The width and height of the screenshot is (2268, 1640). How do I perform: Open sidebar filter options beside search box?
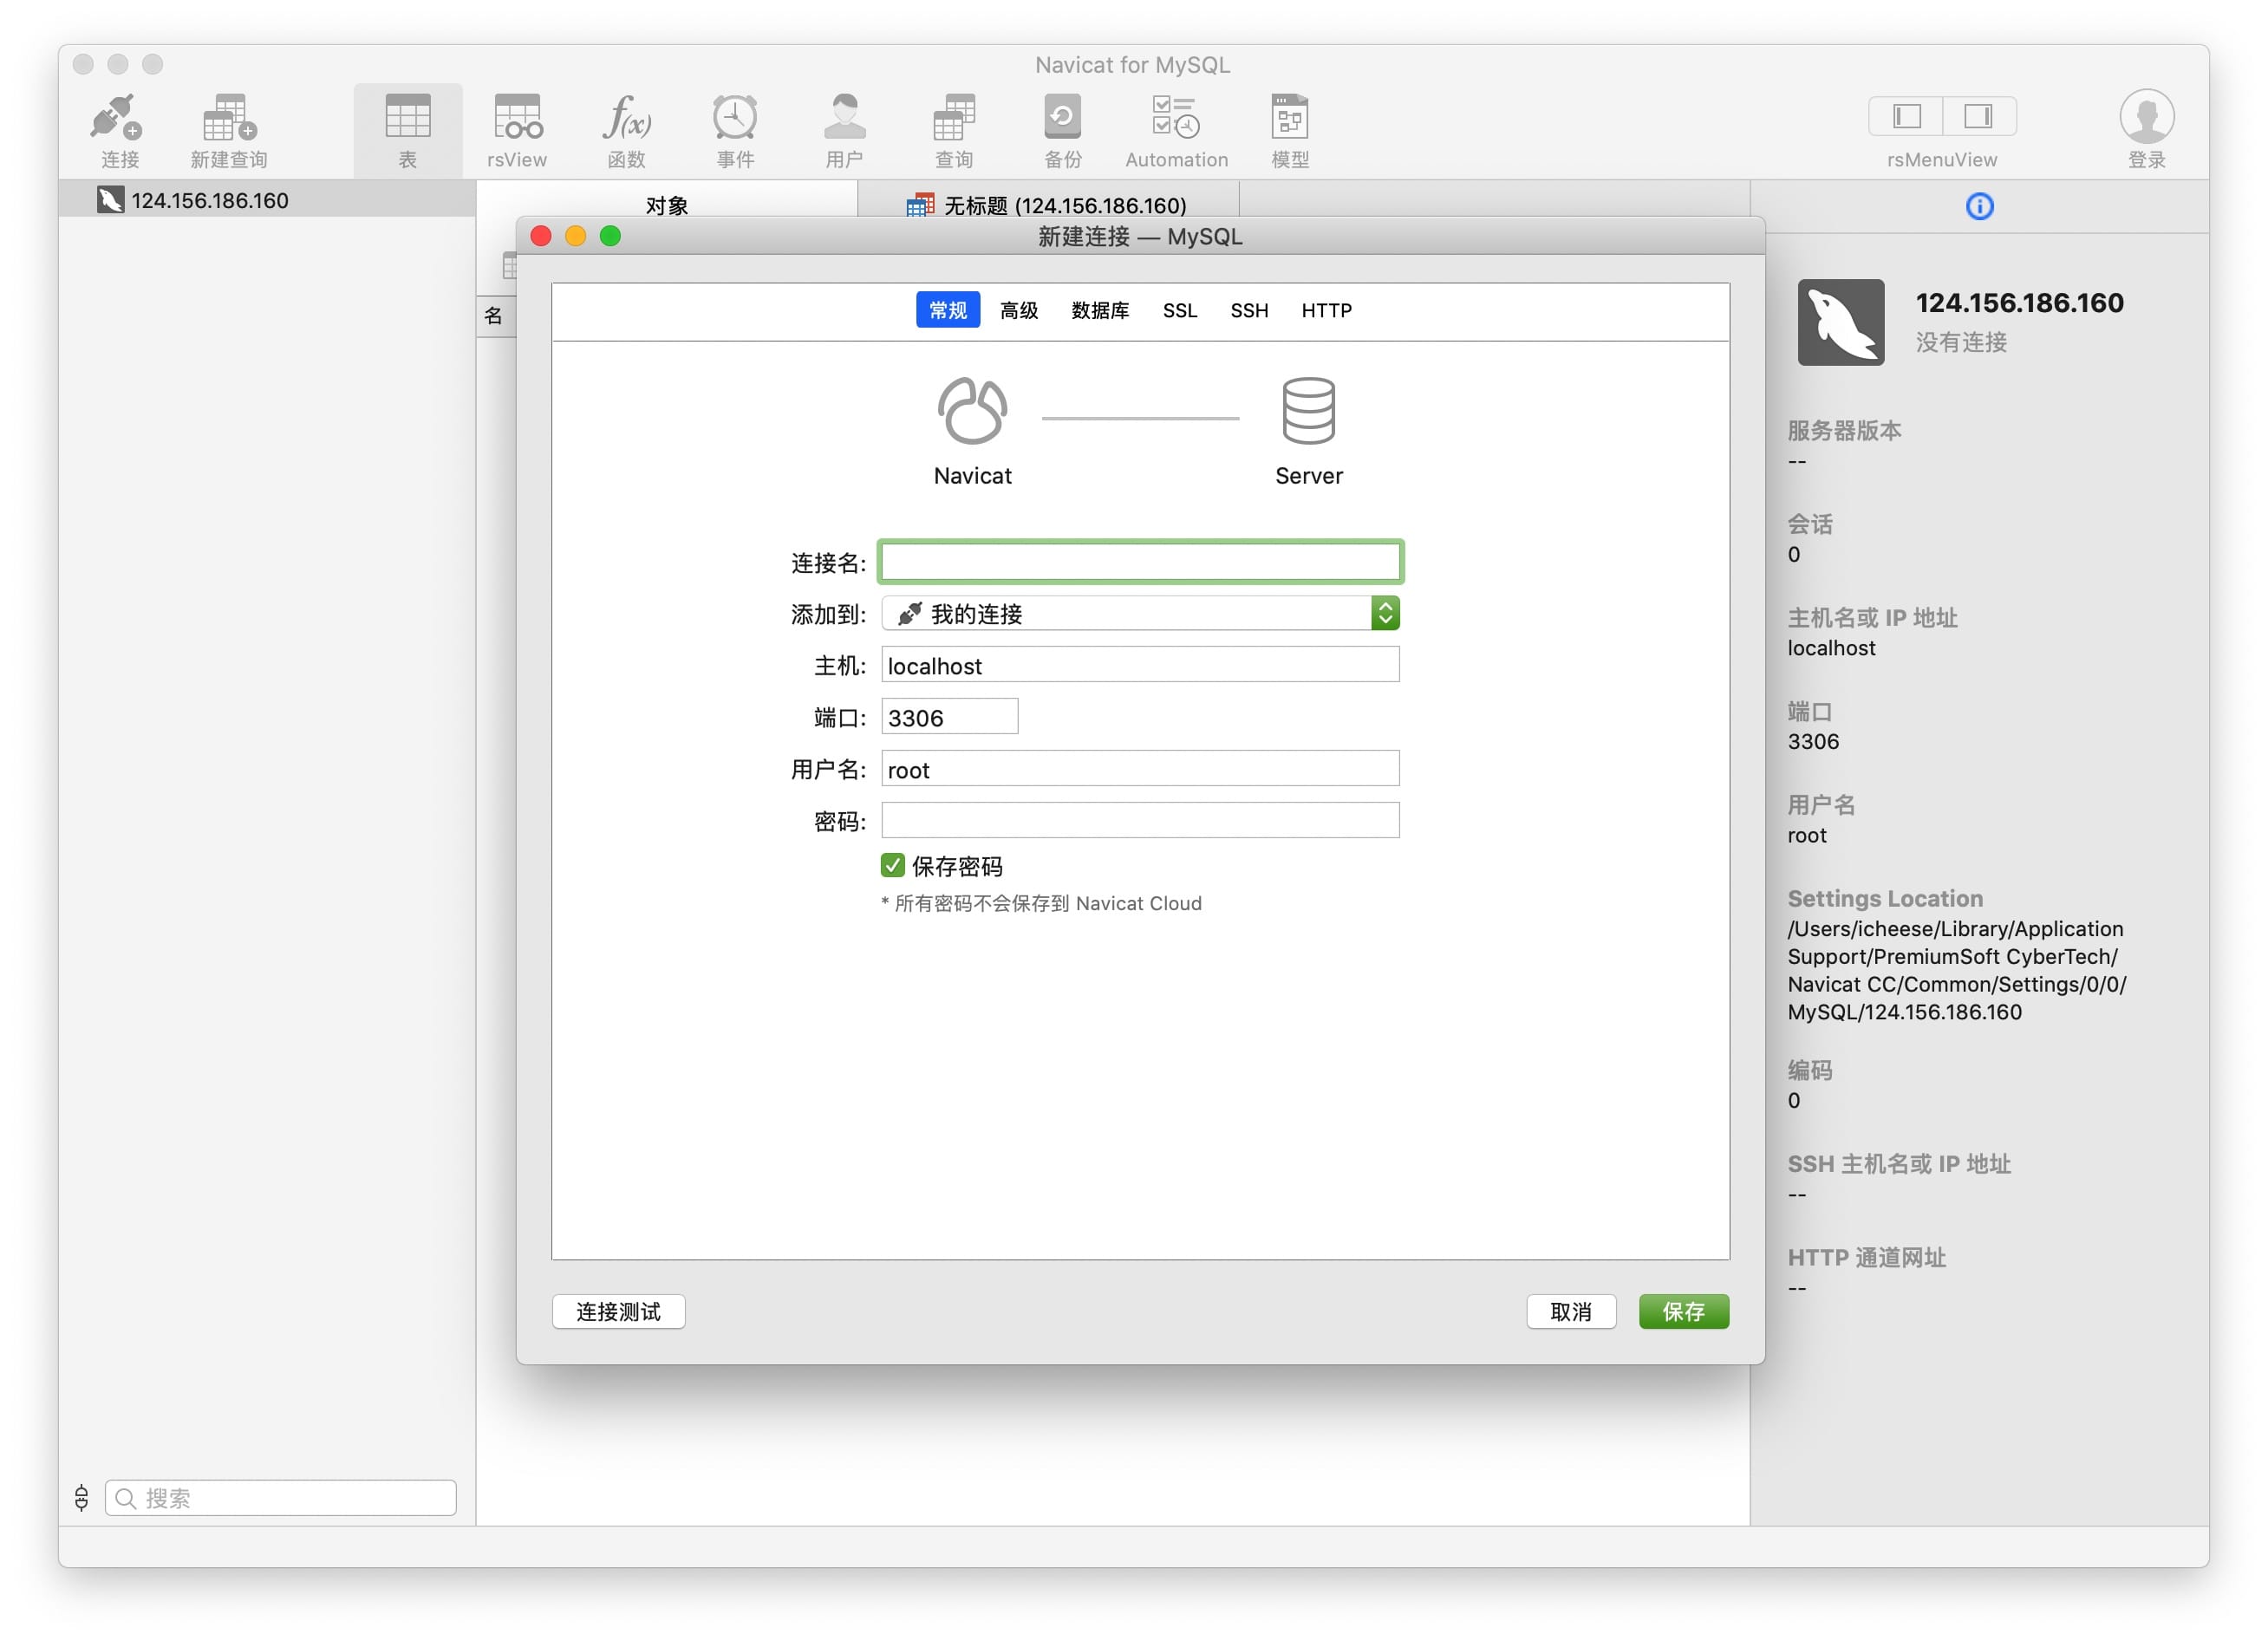(82, 1497)
